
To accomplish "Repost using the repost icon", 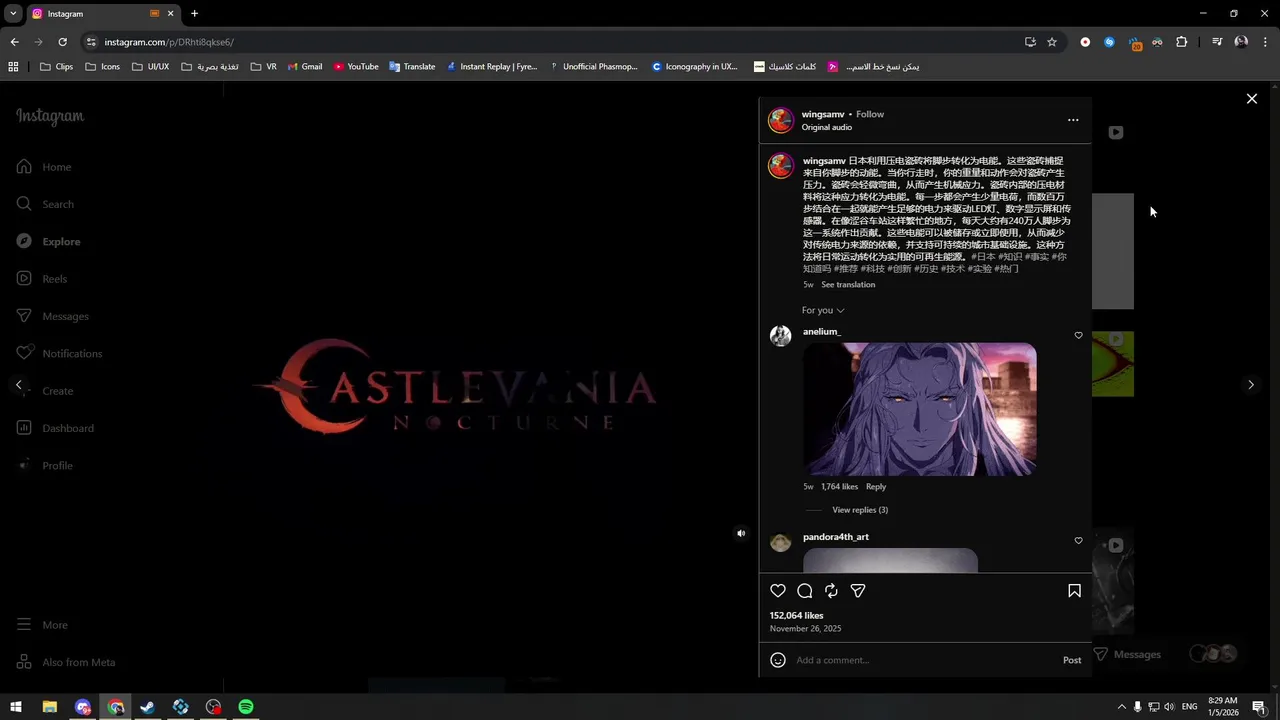I will click(x=831, y=591).
